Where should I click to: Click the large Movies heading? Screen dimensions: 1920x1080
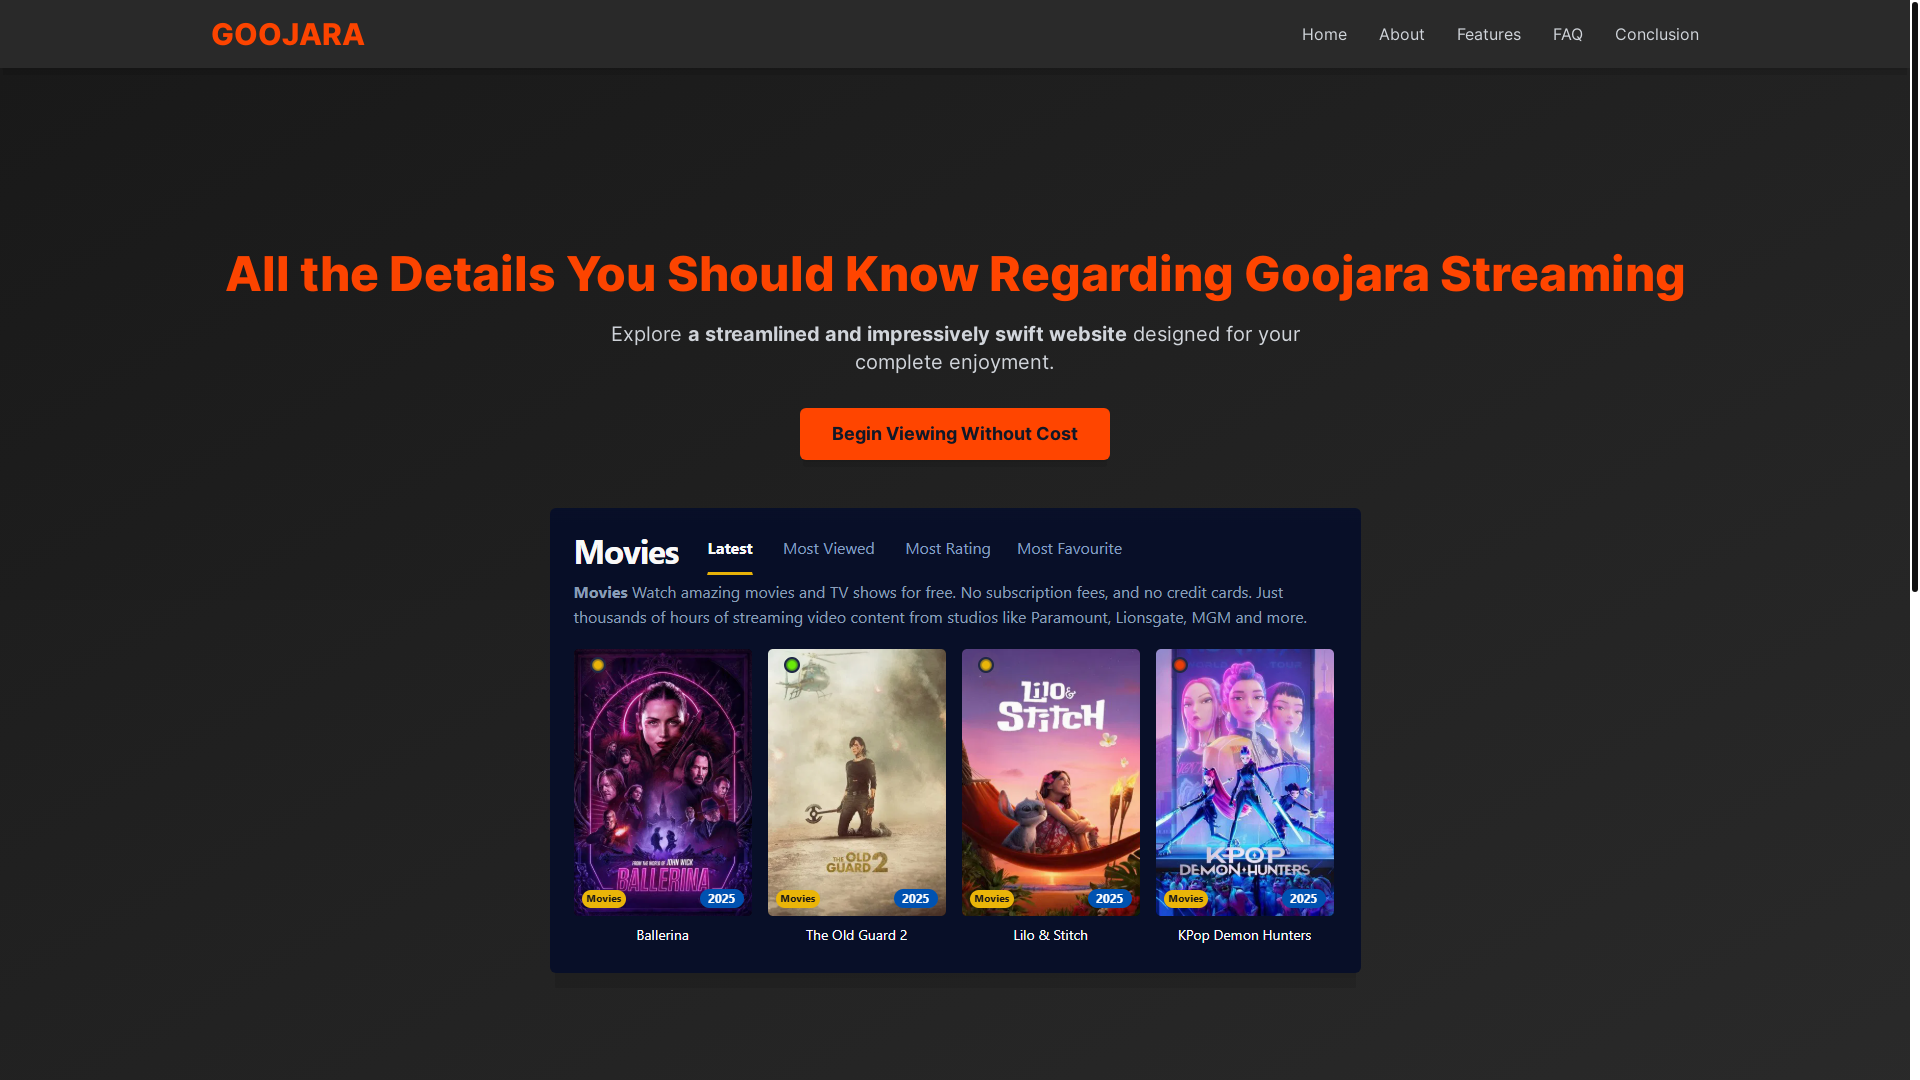coord(626,552)
